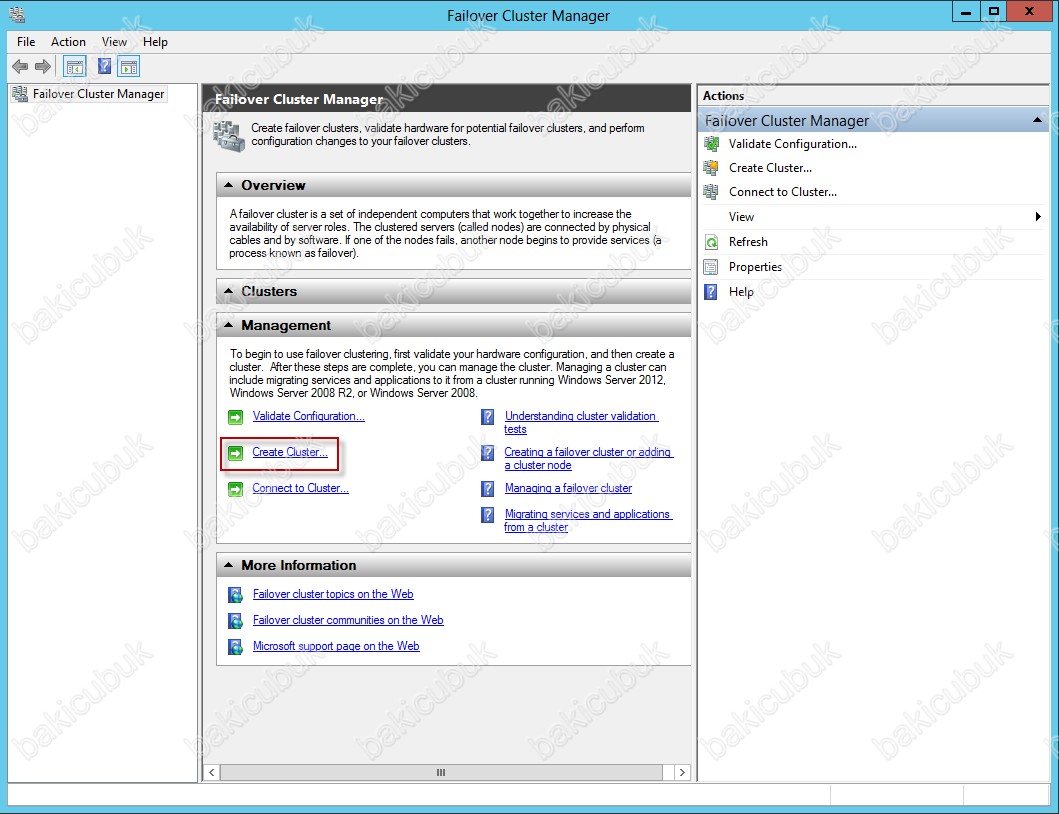Choose Properties in Actions pane
The height and width of the screenshot is (814, 1059).
coord(755,267)
